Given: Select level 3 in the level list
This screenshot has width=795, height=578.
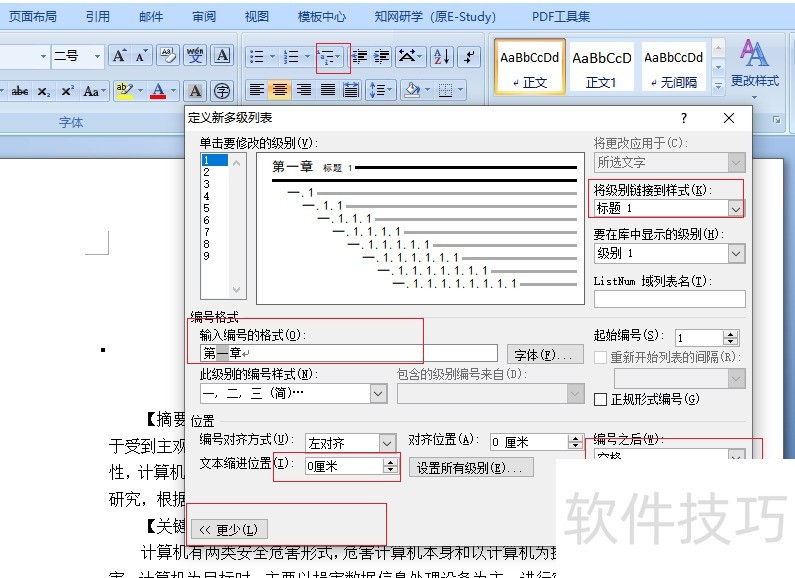Looking at the screenshot, I should coord(207,184).
